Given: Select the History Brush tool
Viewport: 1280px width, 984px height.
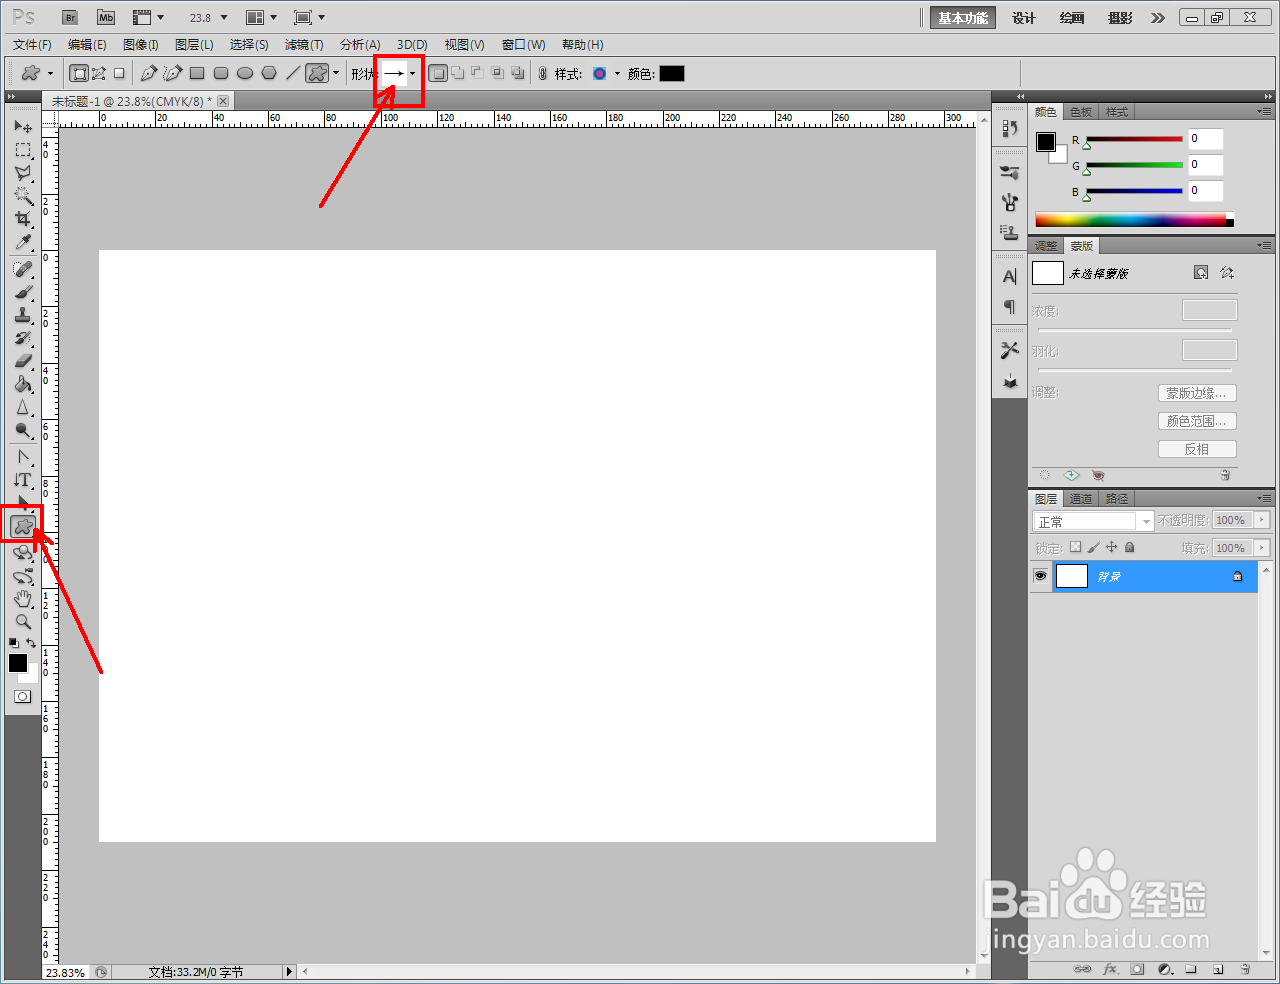Looking at the screenshot, I should pyautogui.click(x=23, y=338).
